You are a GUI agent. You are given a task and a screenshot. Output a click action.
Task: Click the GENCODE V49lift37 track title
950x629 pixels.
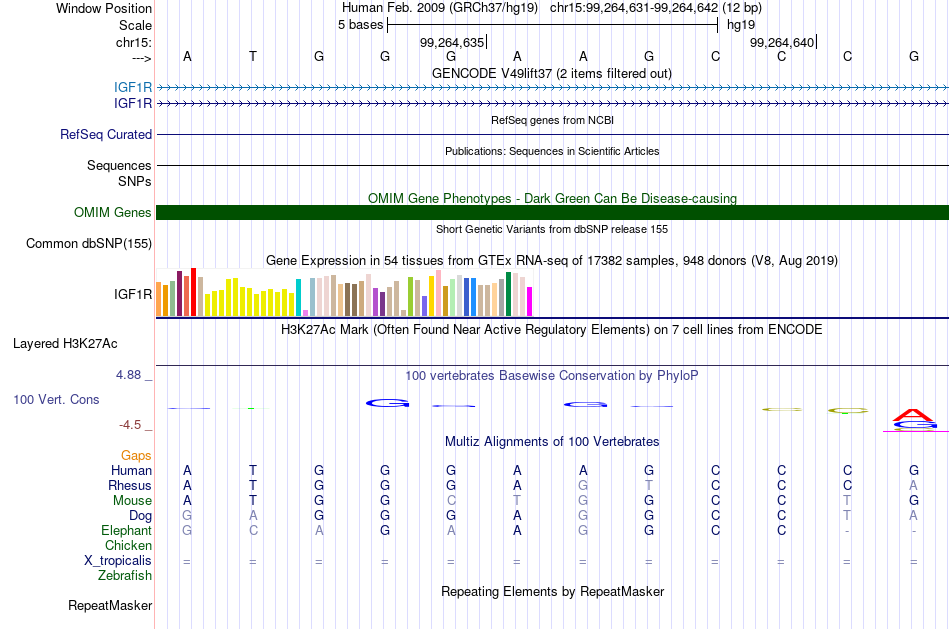552,73
